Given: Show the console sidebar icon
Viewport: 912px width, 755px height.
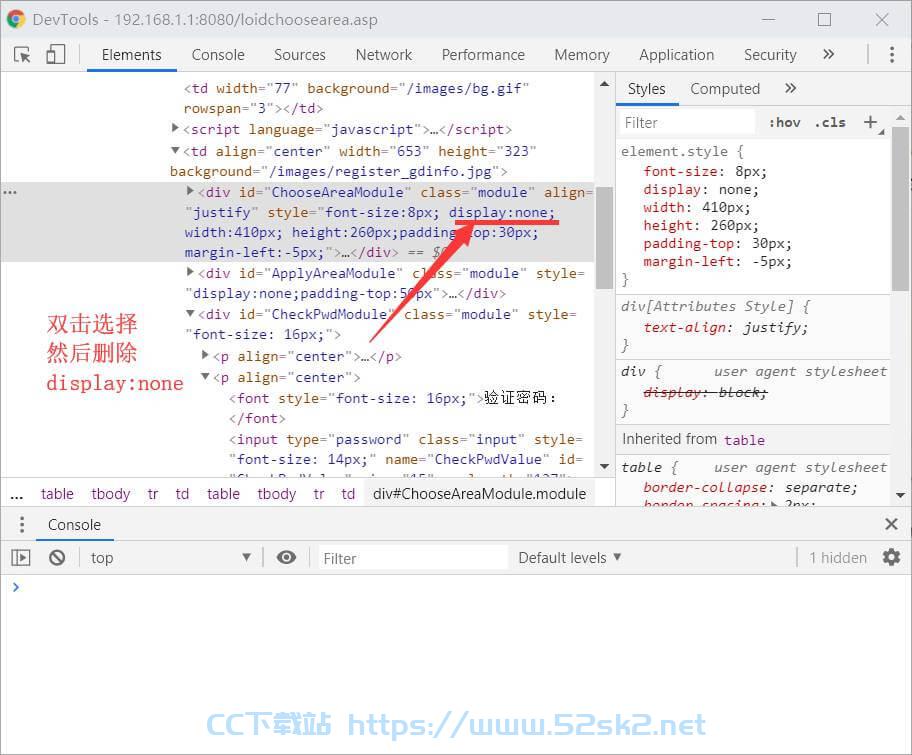Looking at the screenshot, I should (21, 558).
